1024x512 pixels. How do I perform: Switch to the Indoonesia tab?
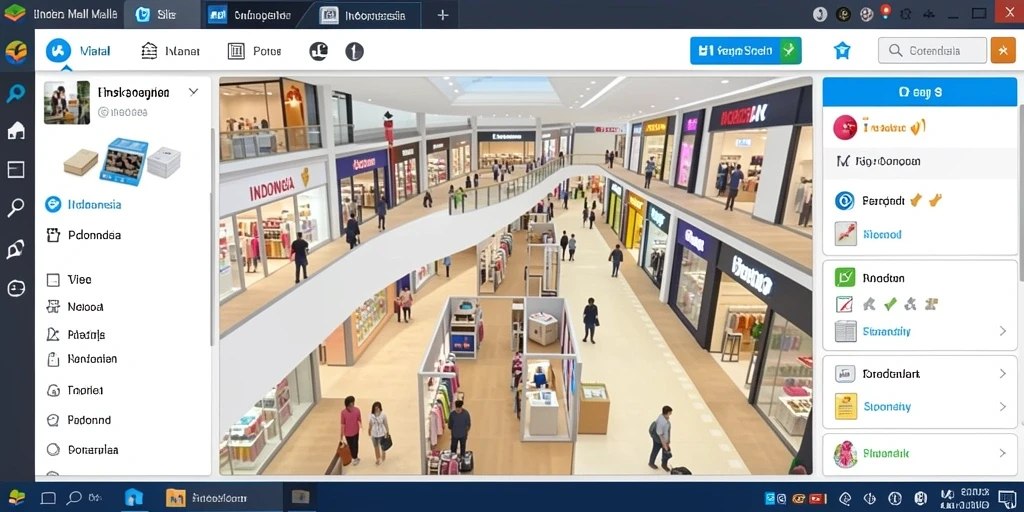(x=368, y=15)
